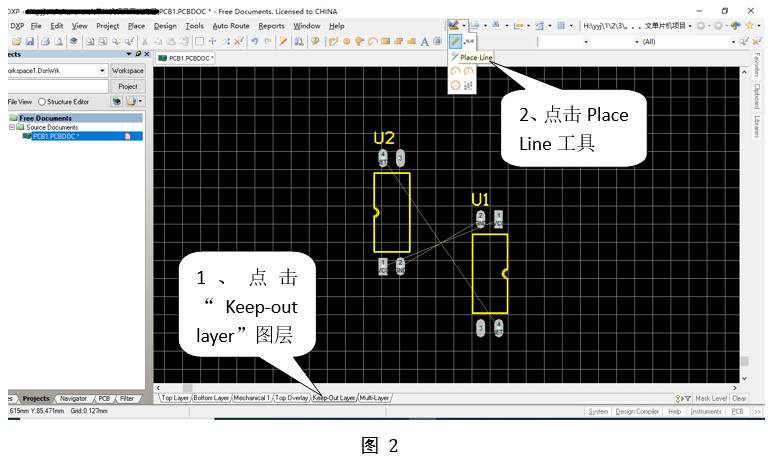Screen dimensions: 772x468
Task: Switch to Keep-Out Layer tab
Action: pos(334,398)
